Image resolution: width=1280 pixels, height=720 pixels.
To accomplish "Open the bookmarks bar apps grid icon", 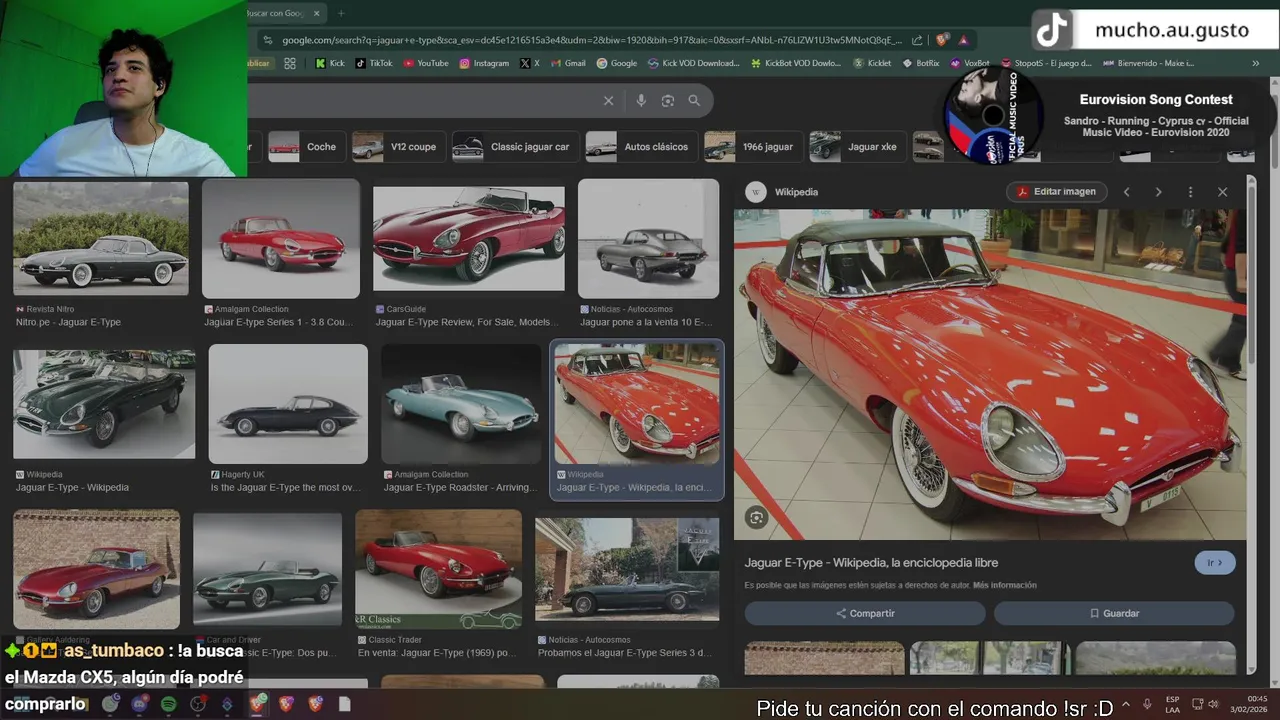I will [290, 63].
